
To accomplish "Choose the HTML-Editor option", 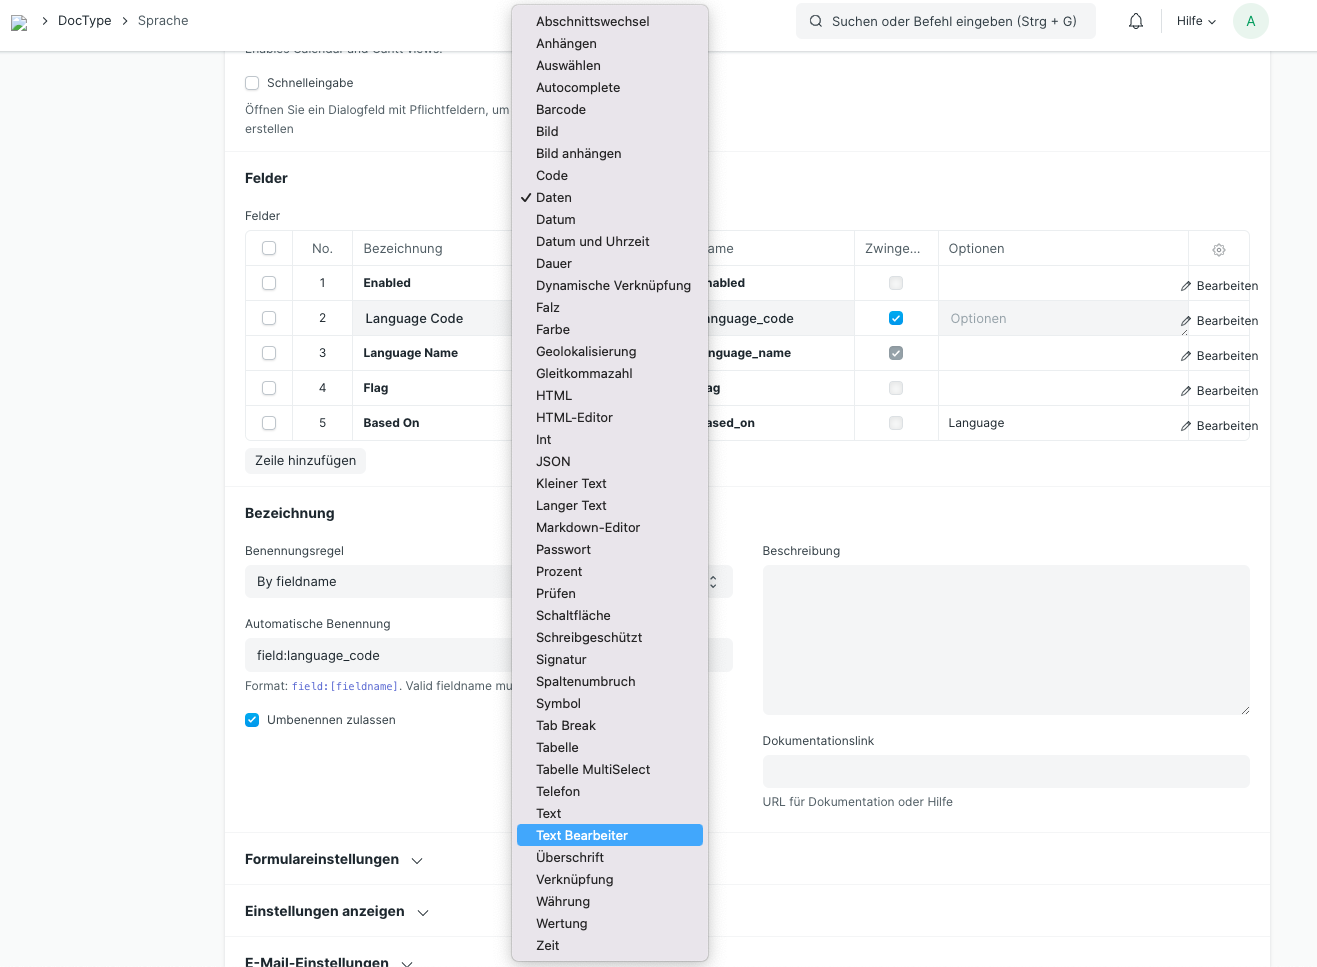I will click(x=610, y=417).
